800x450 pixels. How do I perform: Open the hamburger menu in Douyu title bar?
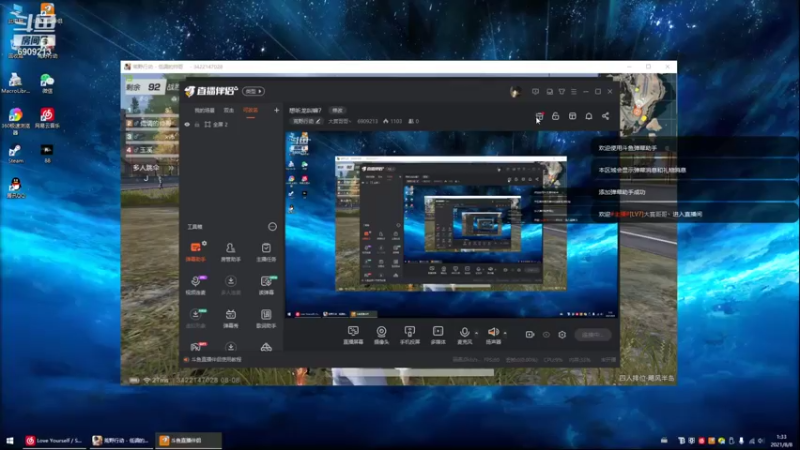tap(574, 92)
